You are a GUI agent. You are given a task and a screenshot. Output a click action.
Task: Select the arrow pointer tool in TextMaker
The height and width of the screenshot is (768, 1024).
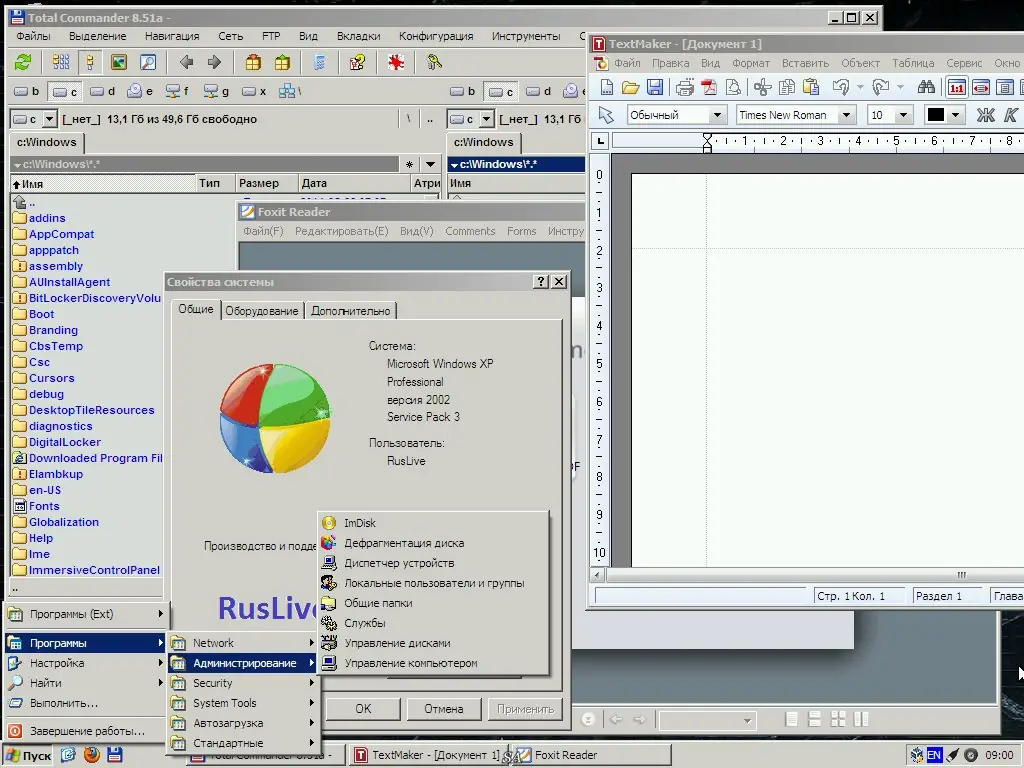tap(606, 116)
